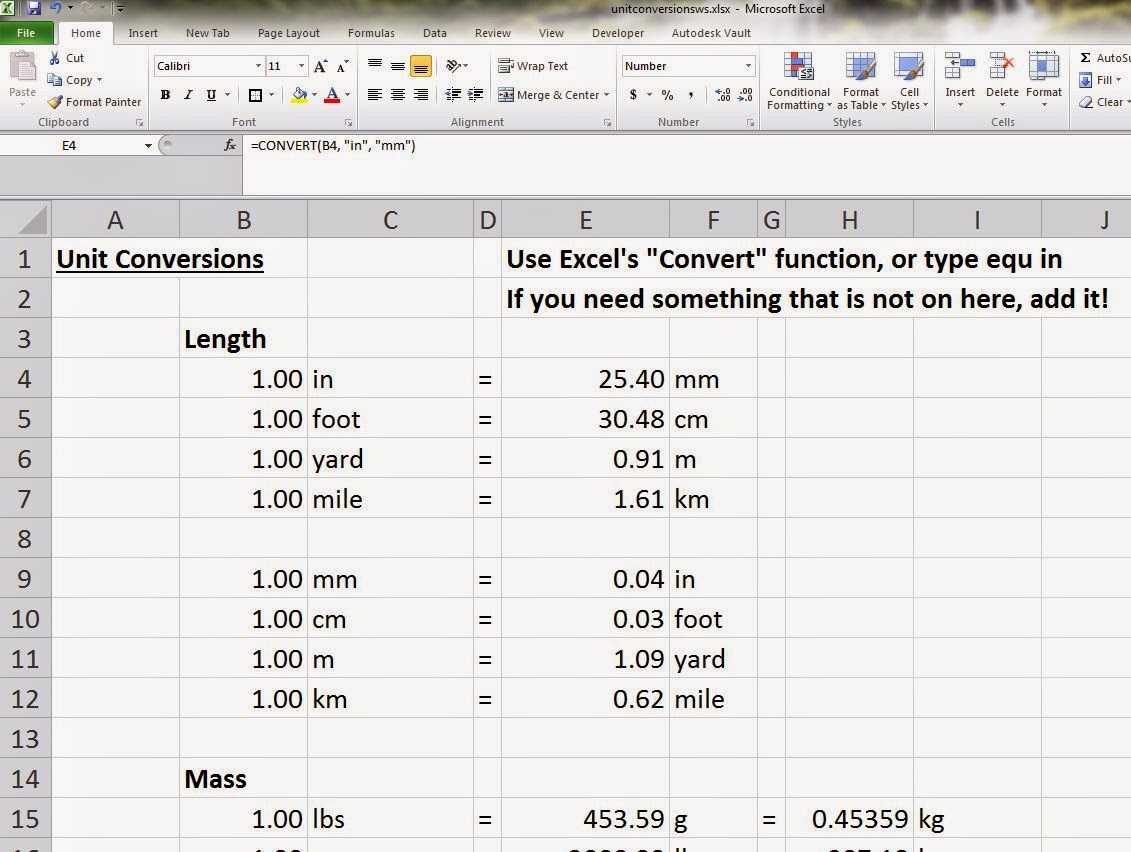The image size is (1131, 852).
Task: Apply Comma Style number format
Action: point(690,95)
